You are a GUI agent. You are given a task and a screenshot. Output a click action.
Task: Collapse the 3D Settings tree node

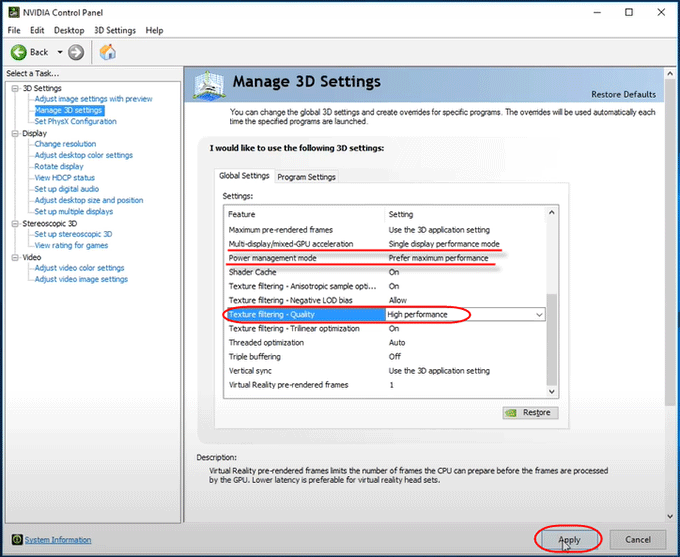tap(16, 88)
